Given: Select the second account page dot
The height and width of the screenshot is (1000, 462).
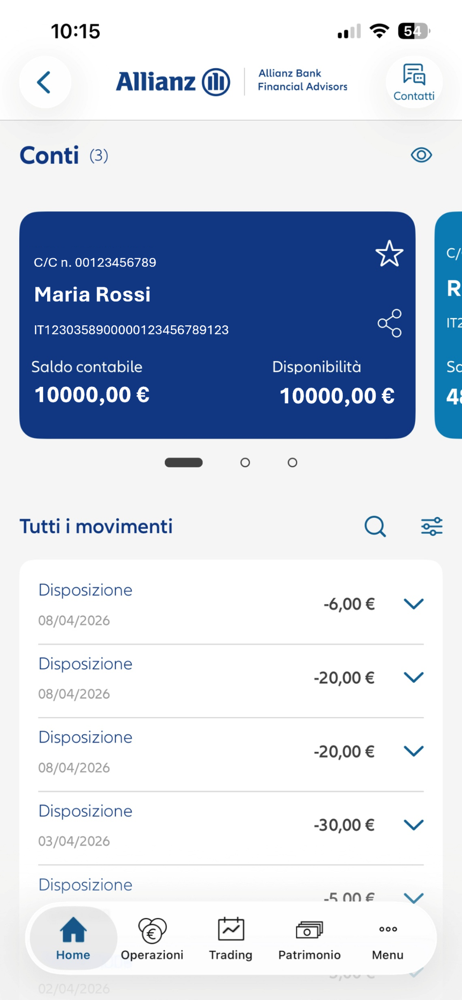Looking at the screenshot, I should pos(245,463).
